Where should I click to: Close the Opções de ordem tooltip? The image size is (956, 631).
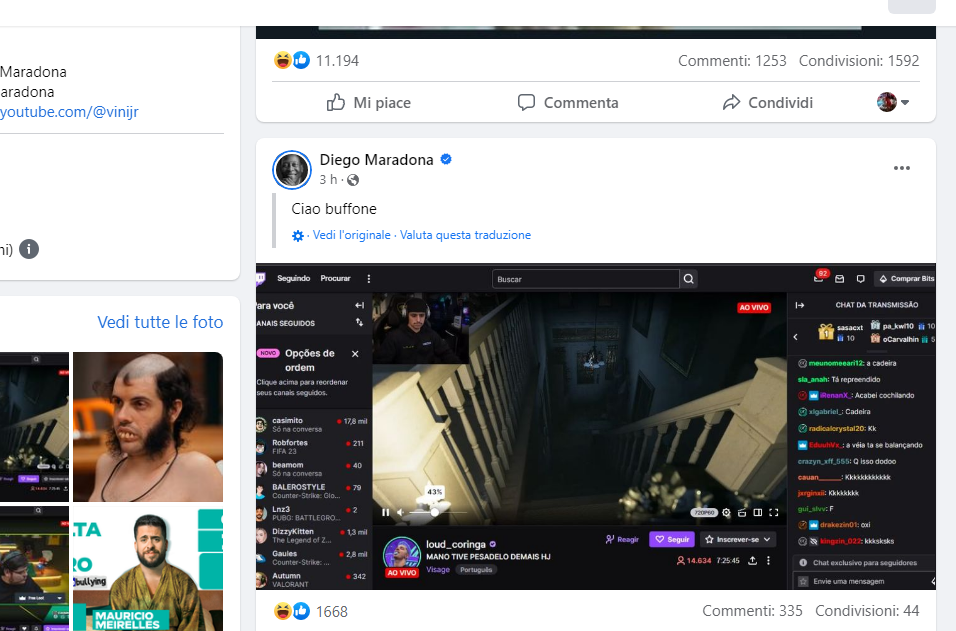[x=355, y=354]
